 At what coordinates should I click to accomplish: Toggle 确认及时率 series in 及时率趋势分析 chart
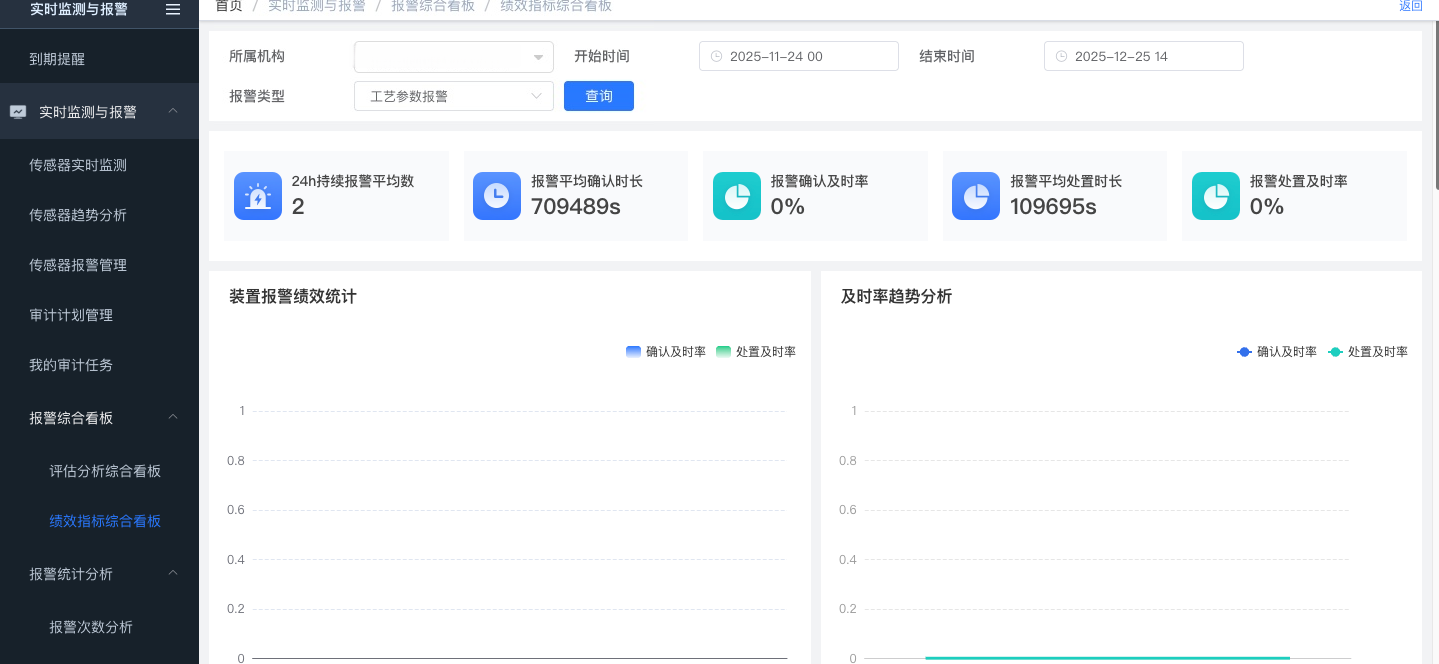pyautogui.click(x=1277, y=352)
